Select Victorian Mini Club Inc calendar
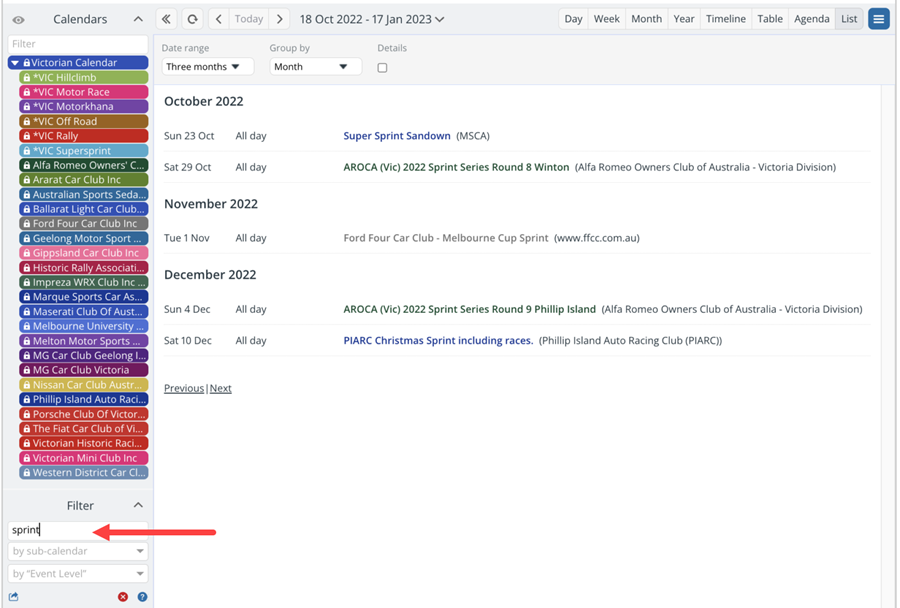Image resolution: width=900 pixels, height=608 pixels. [x=84, y=458]
